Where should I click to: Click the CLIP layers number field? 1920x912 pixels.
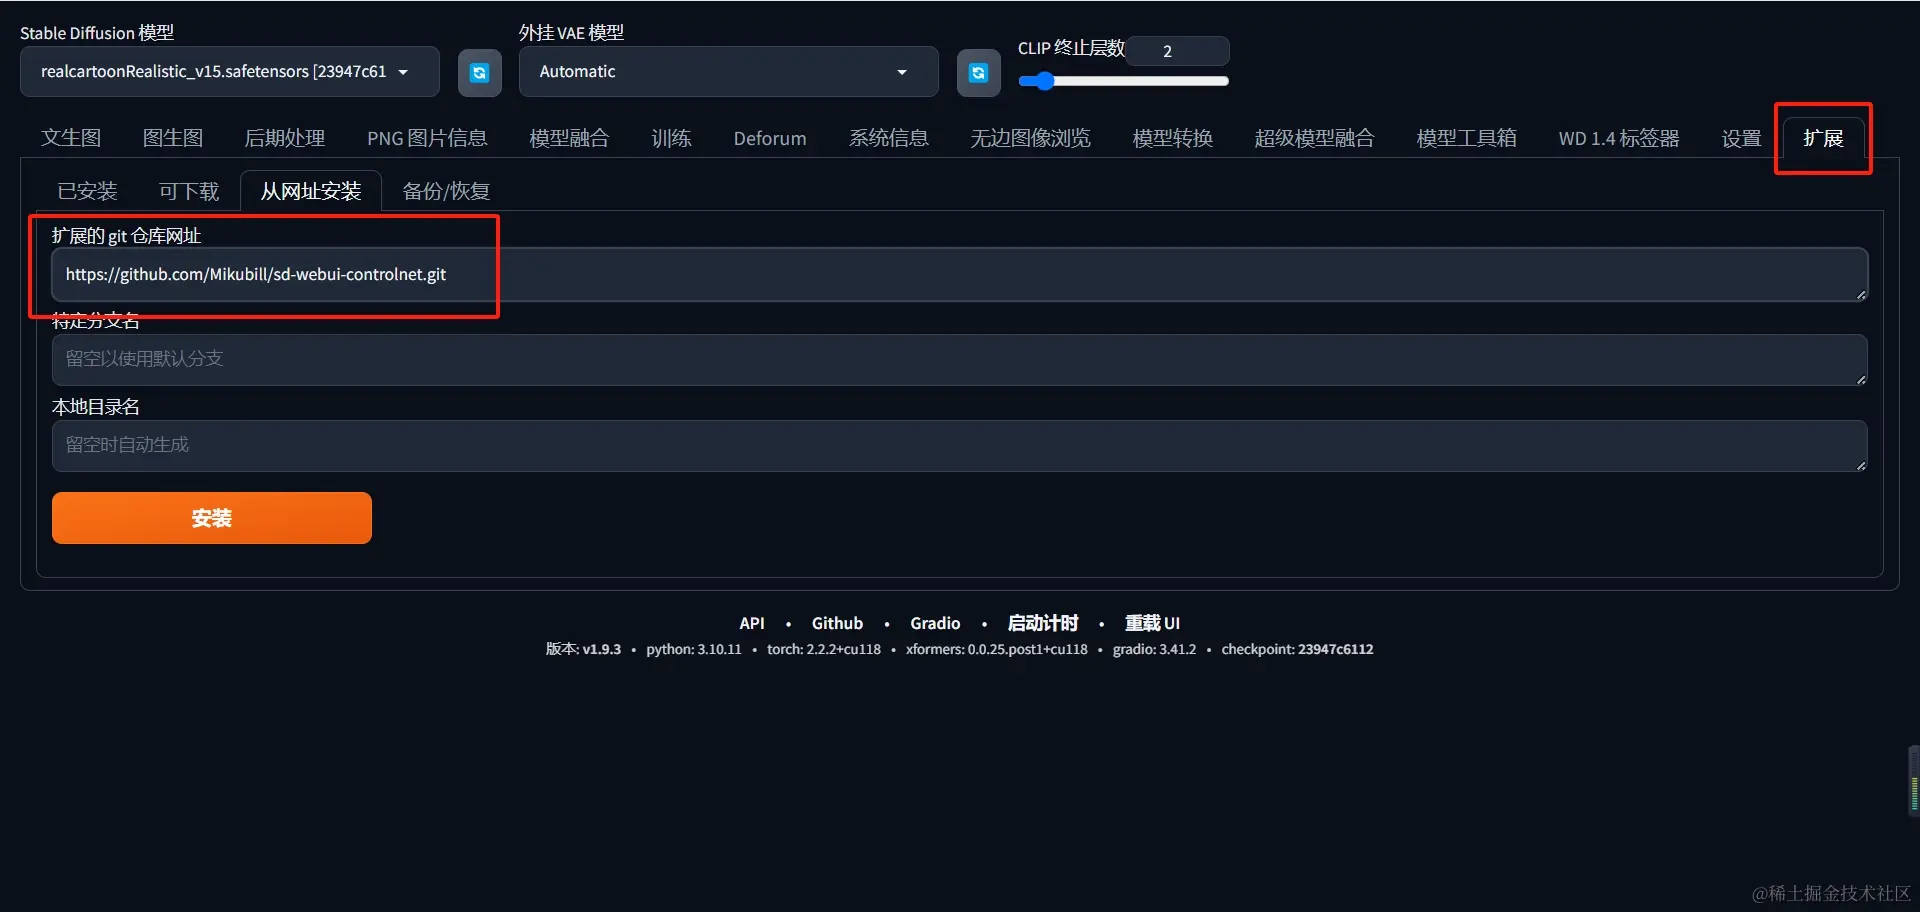coord(1178,51)
